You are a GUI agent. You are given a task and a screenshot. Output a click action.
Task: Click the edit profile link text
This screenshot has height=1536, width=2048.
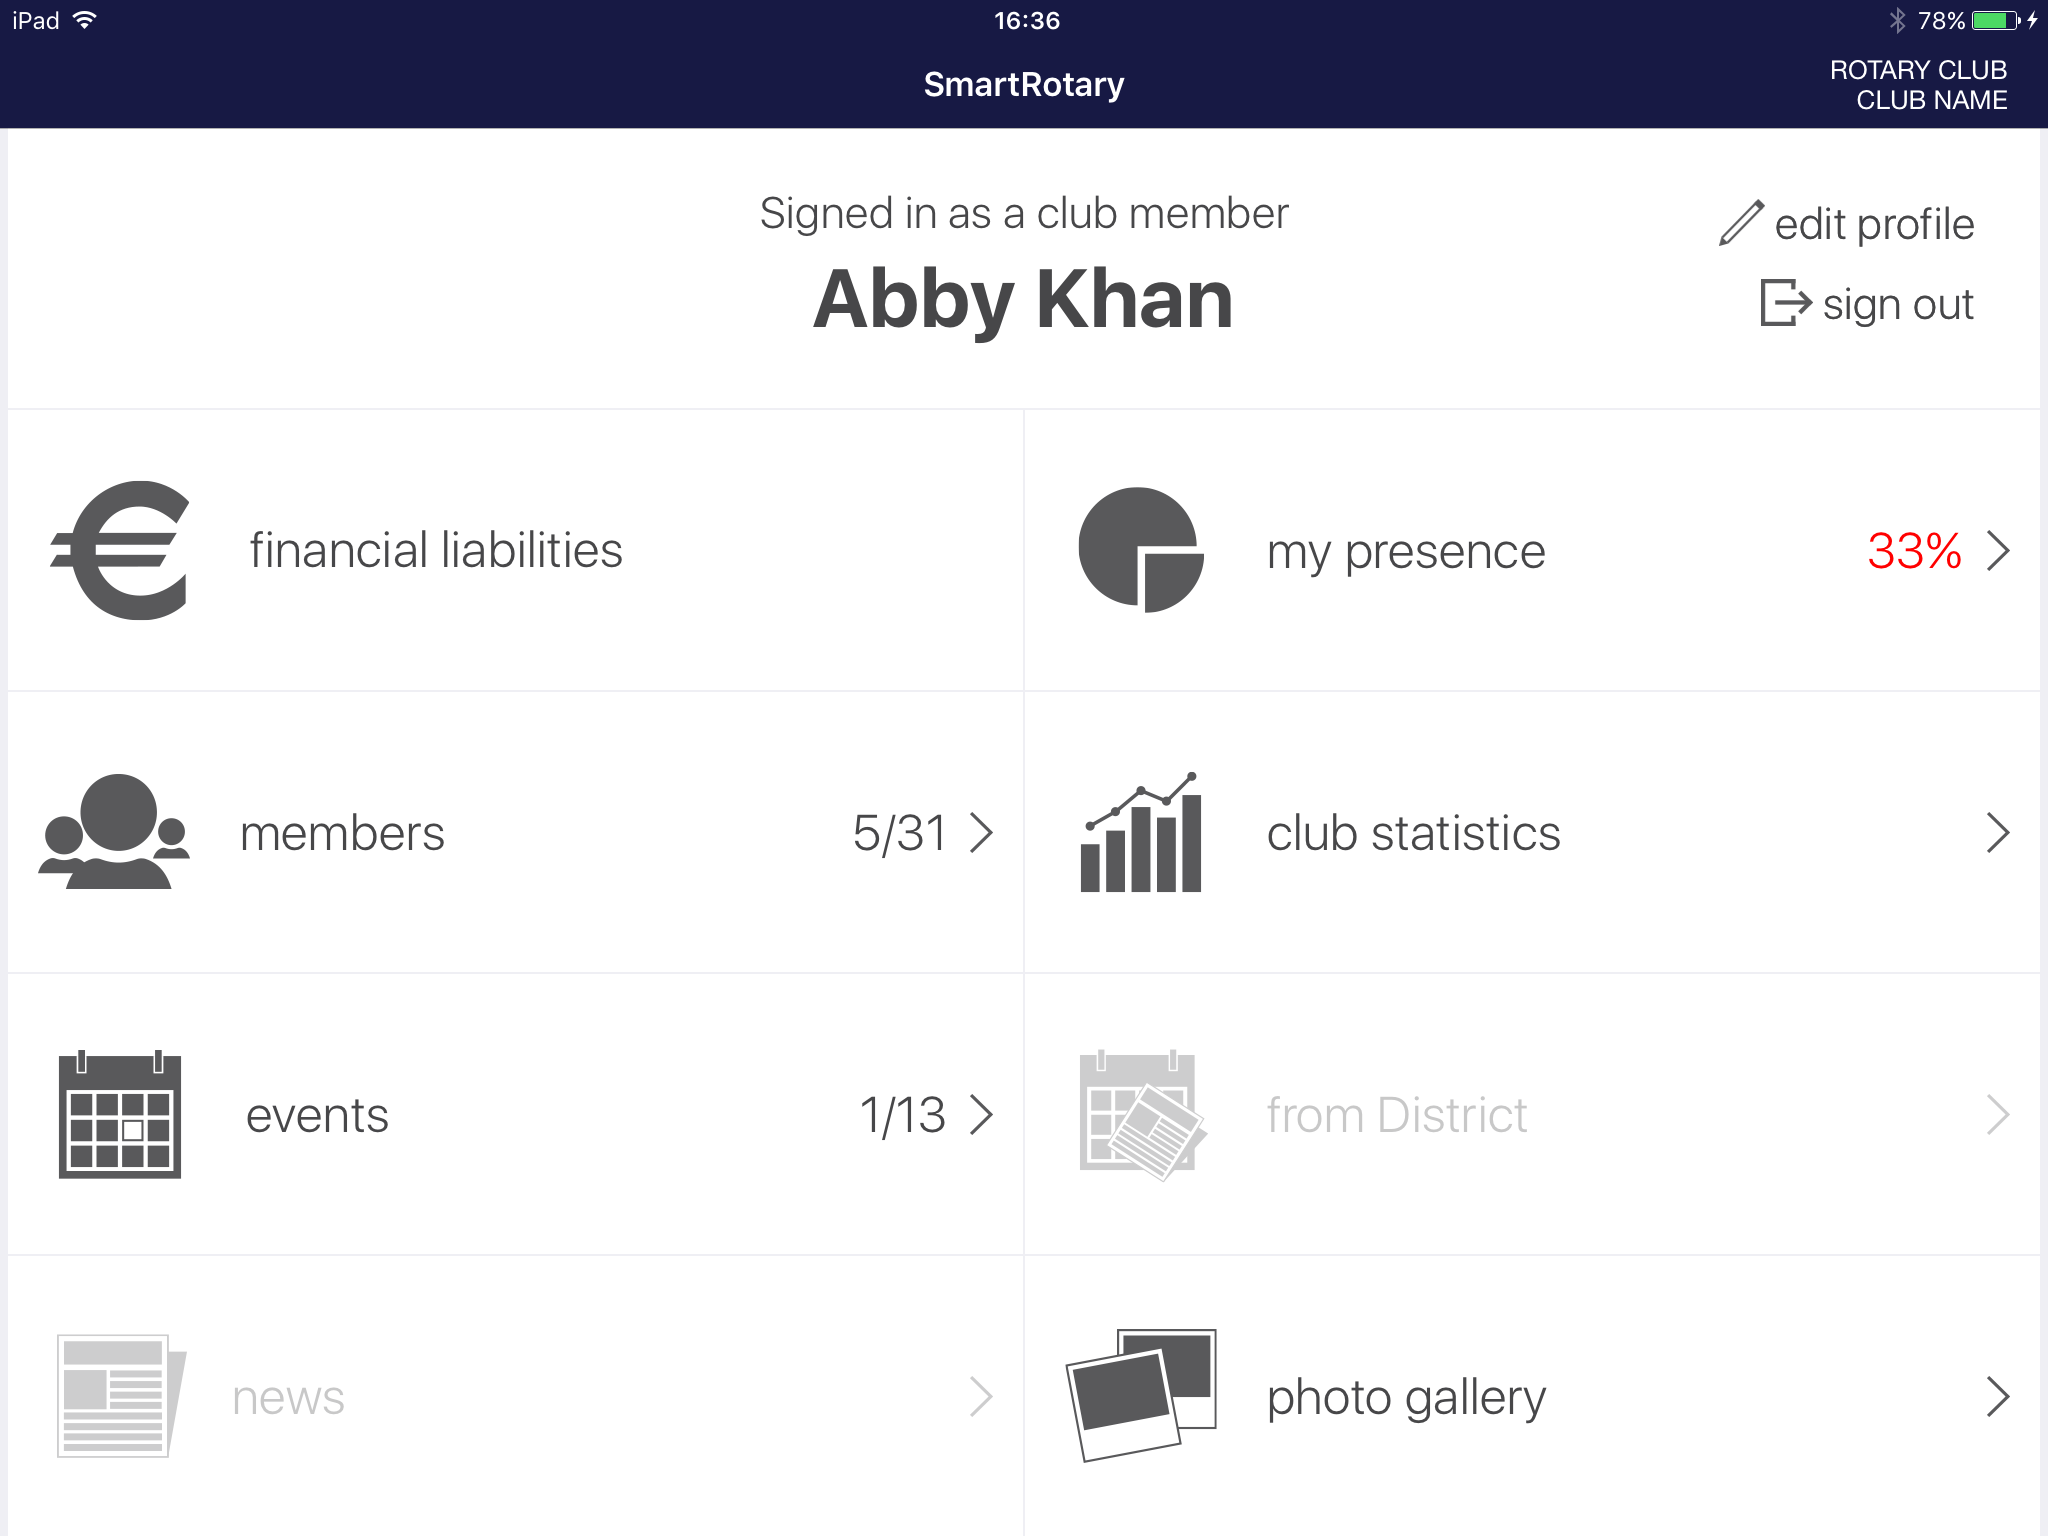coord(1874,224)
